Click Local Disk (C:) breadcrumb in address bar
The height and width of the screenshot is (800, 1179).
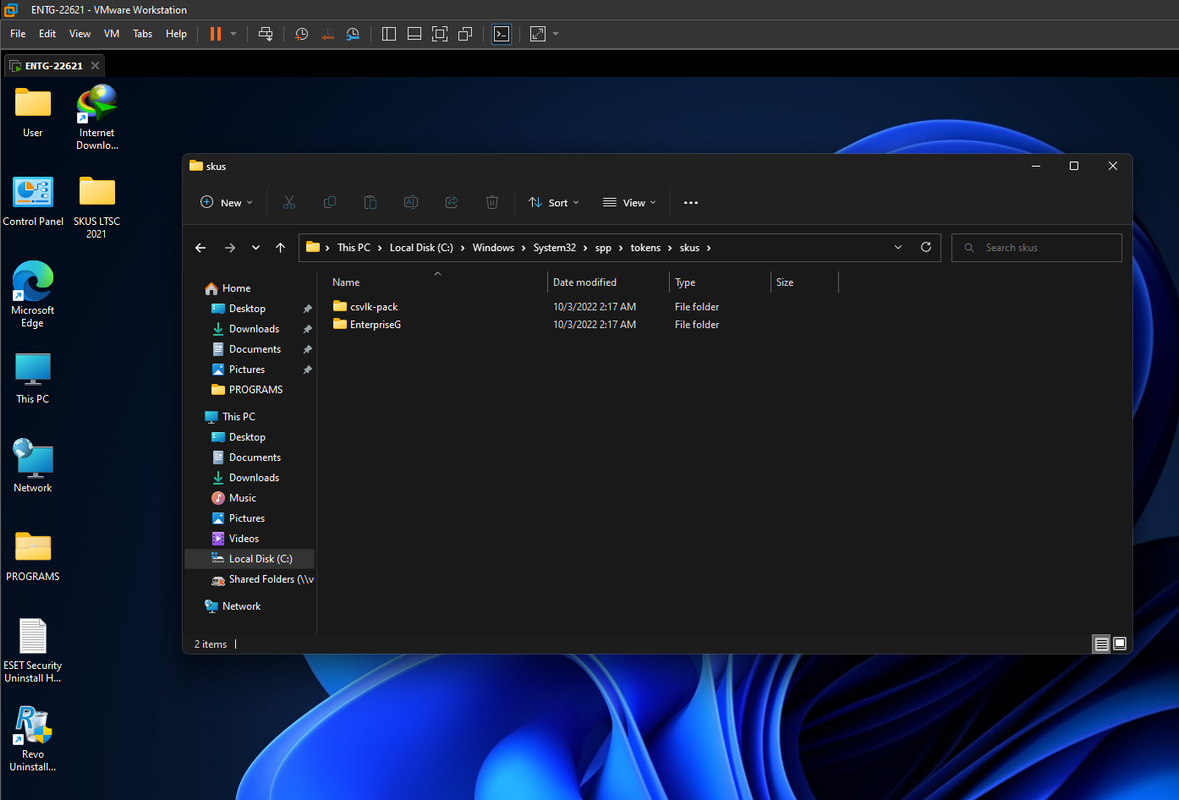pos(421,247)
